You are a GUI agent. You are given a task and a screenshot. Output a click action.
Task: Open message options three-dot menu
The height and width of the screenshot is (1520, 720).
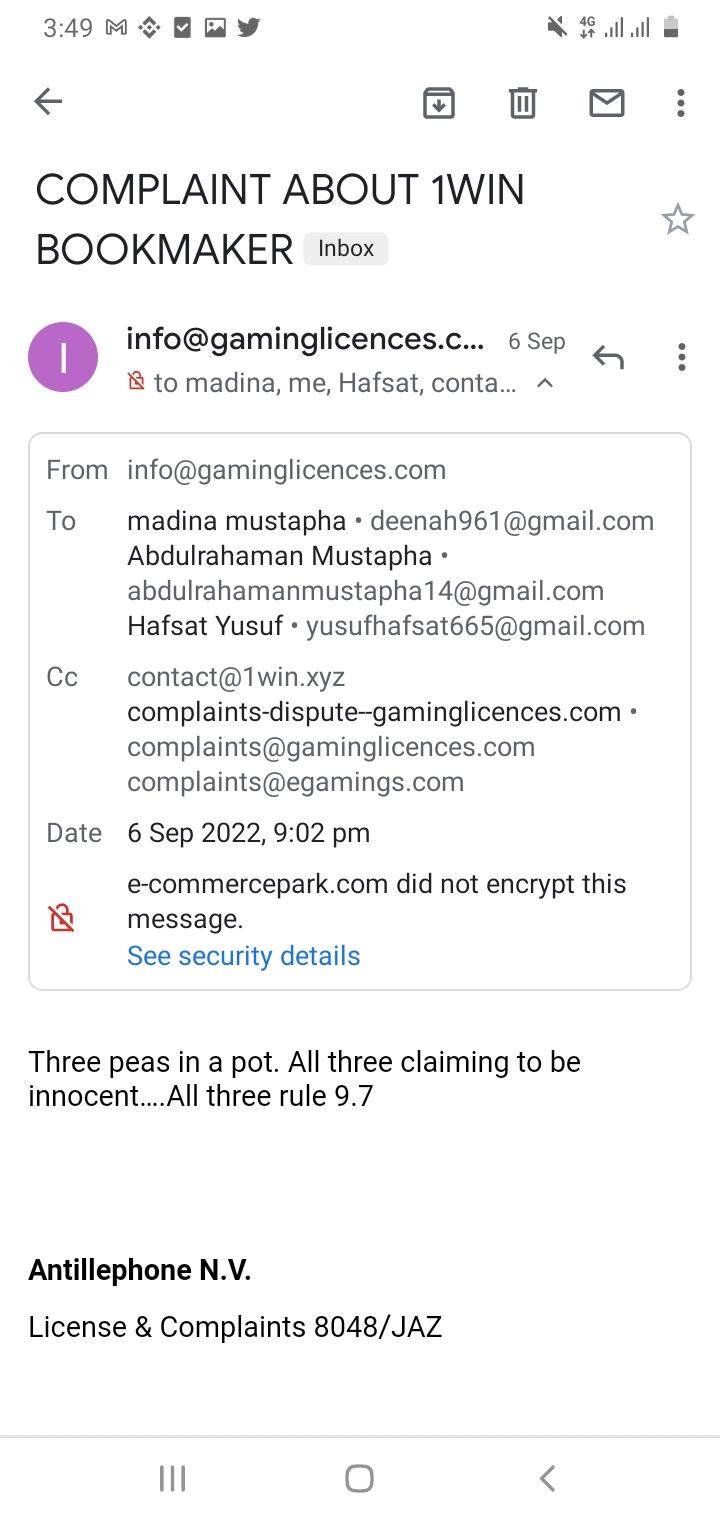(681, 357)
